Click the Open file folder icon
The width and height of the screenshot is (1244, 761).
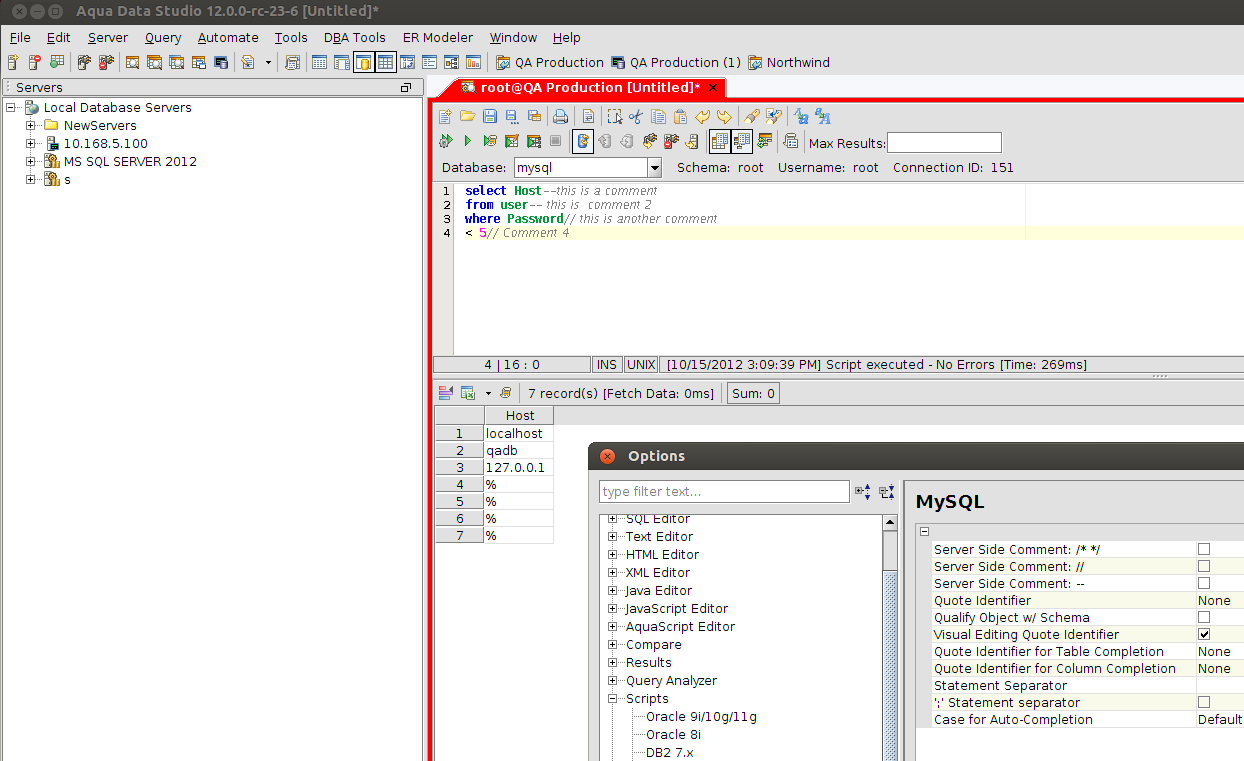pyautogui.click(x=467, y=116)
